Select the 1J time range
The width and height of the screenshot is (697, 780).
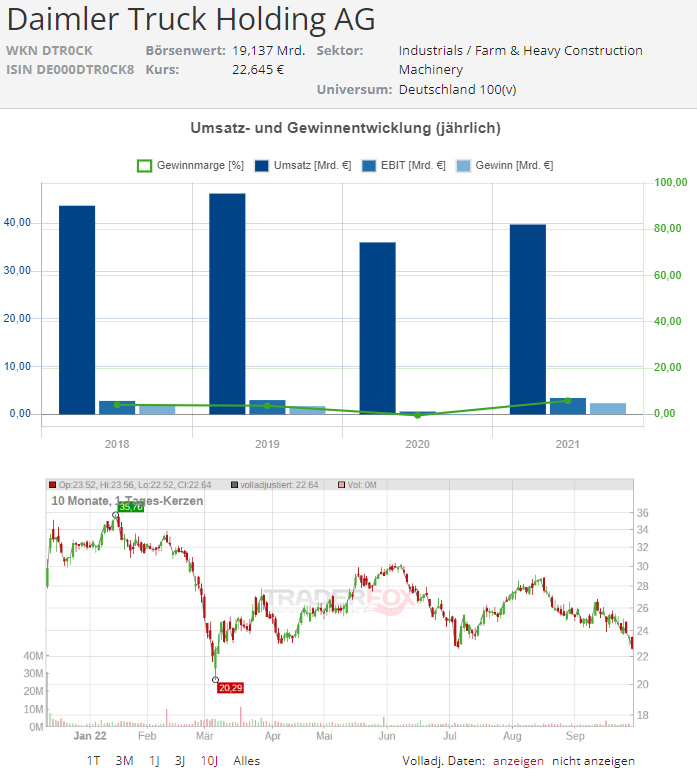tap(154, 761)
